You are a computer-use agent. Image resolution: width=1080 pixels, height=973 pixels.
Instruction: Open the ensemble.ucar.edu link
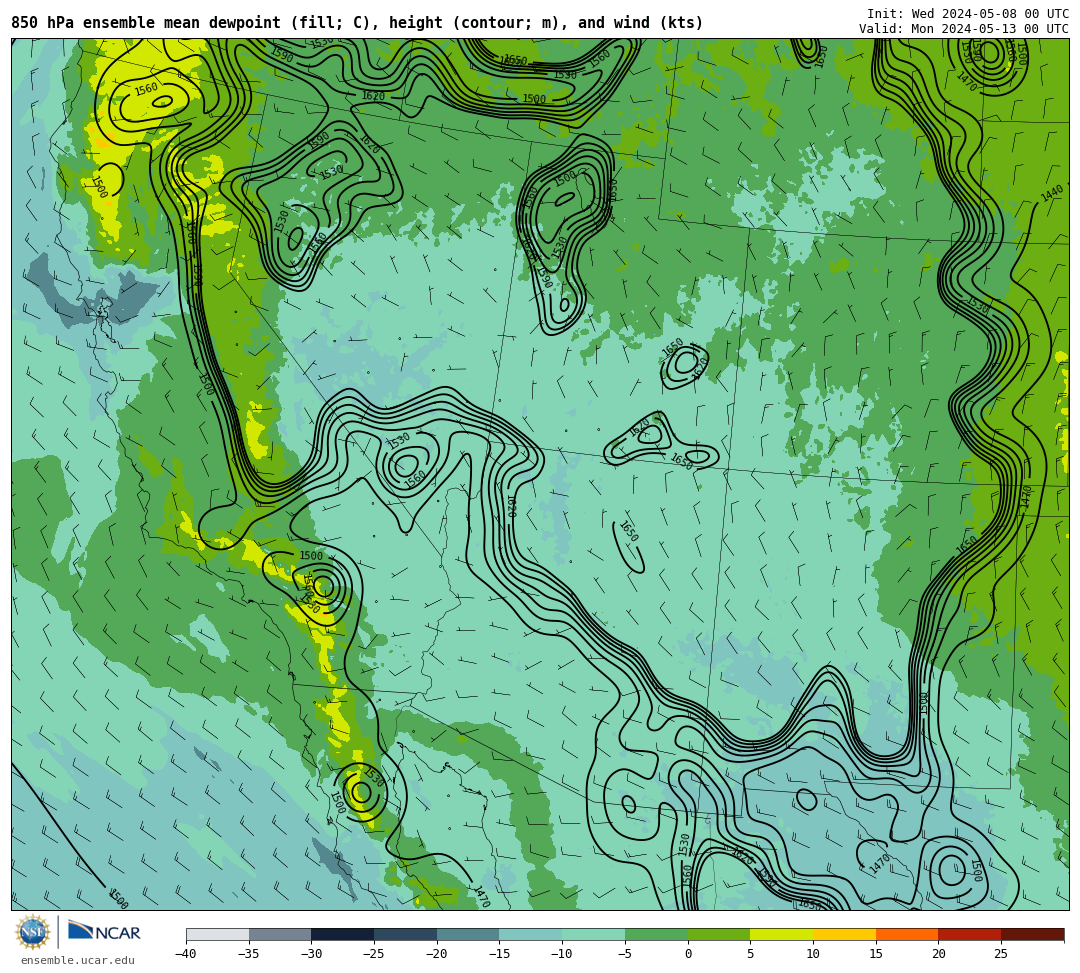click(x=78, y=960)
